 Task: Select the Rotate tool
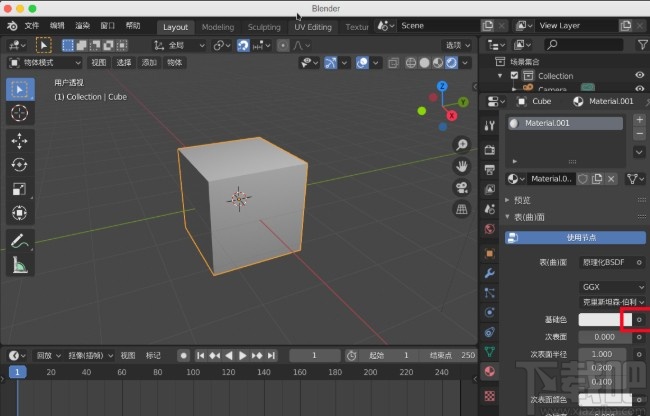(x=19, y=165)
